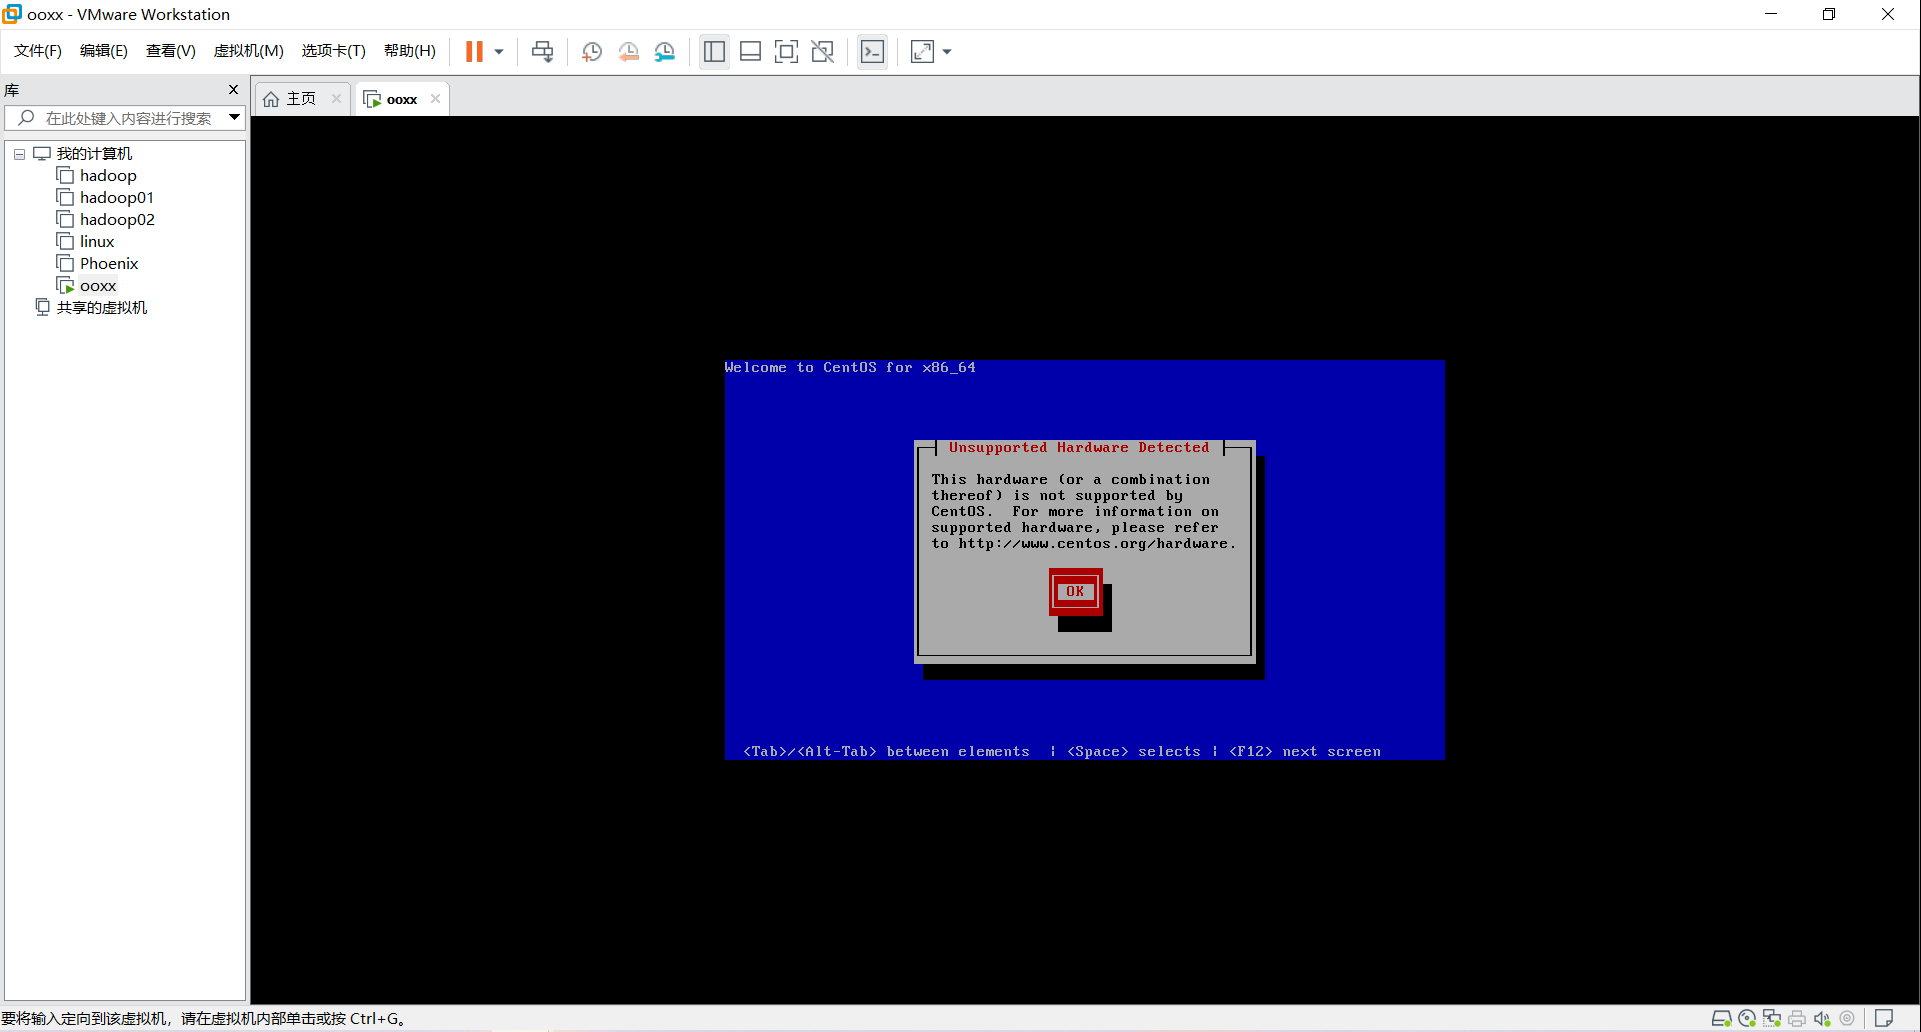Click the 'Unsupported Hardware Detected' dialog title
The height and width of the screenshot is (1032, 1921).
[1079, 447]
